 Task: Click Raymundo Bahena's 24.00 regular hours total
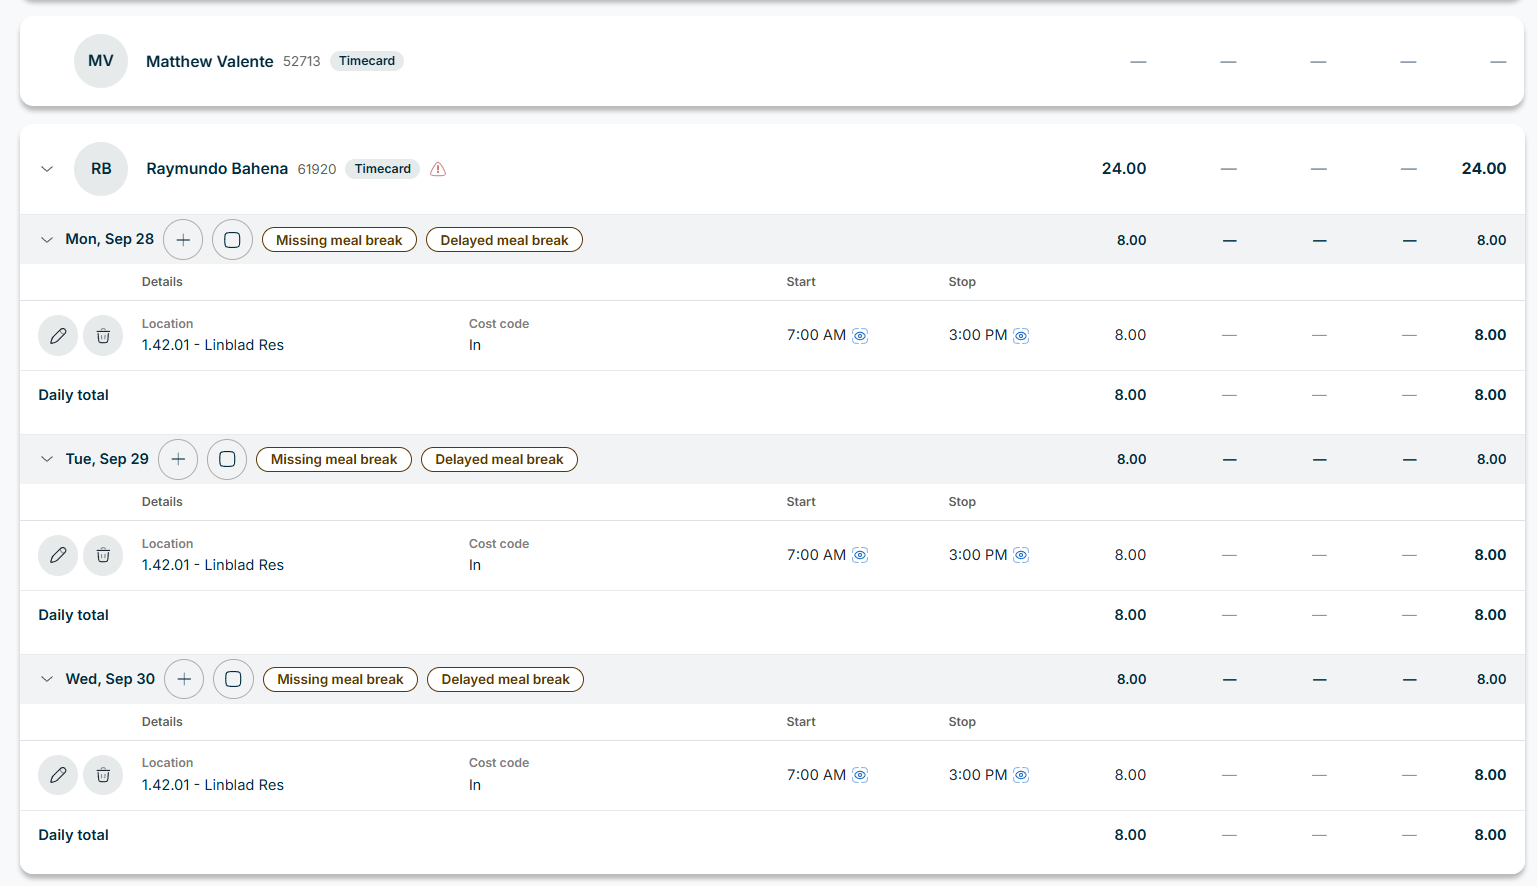[1124, 169]
